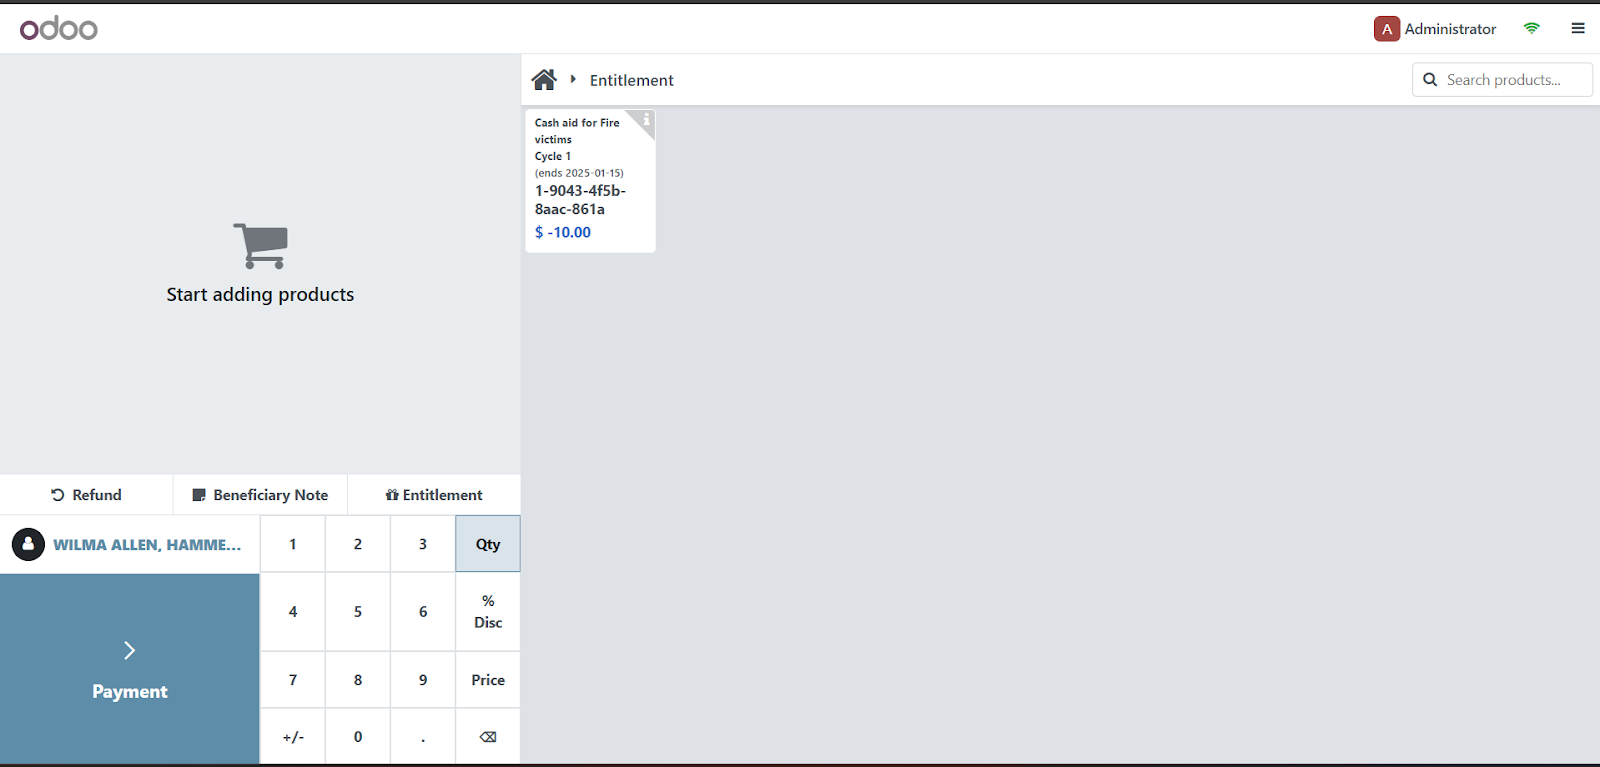The width and height of the screenshot is (1600, 767).
Task: Focus the Search products field
Action: coord(1512,80)
